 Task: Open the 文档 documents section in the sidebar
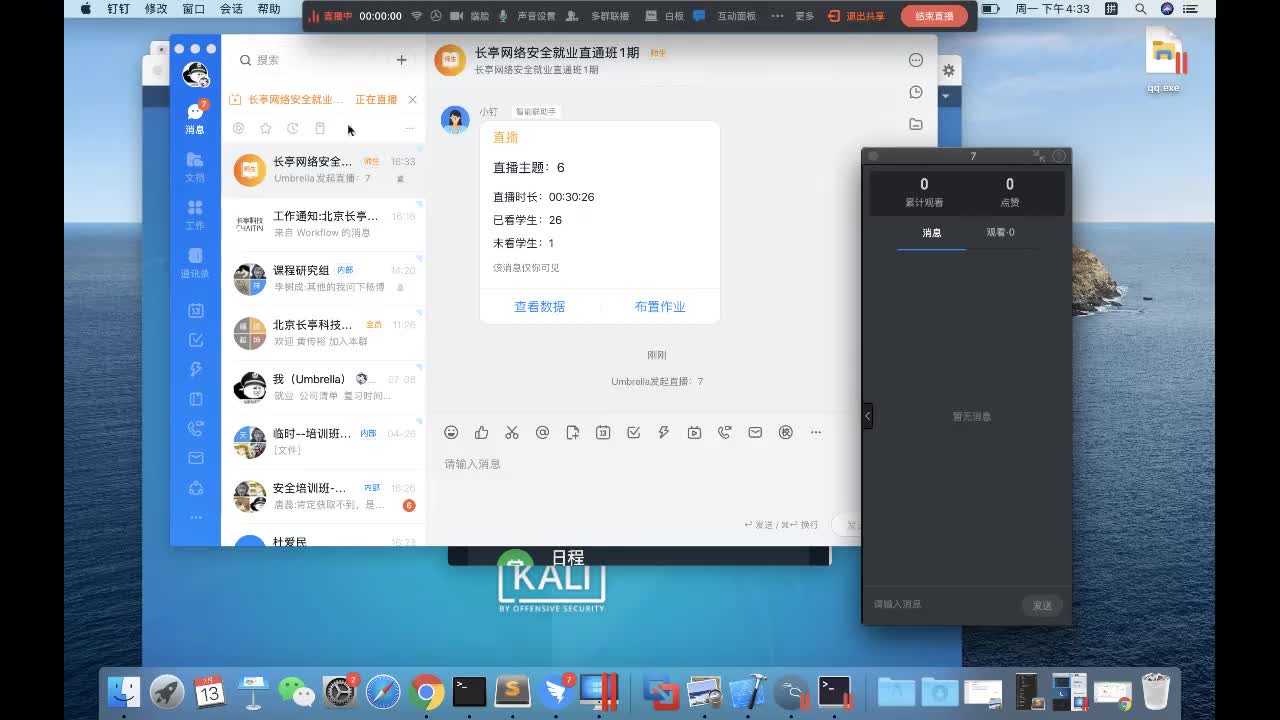[195, 166]
